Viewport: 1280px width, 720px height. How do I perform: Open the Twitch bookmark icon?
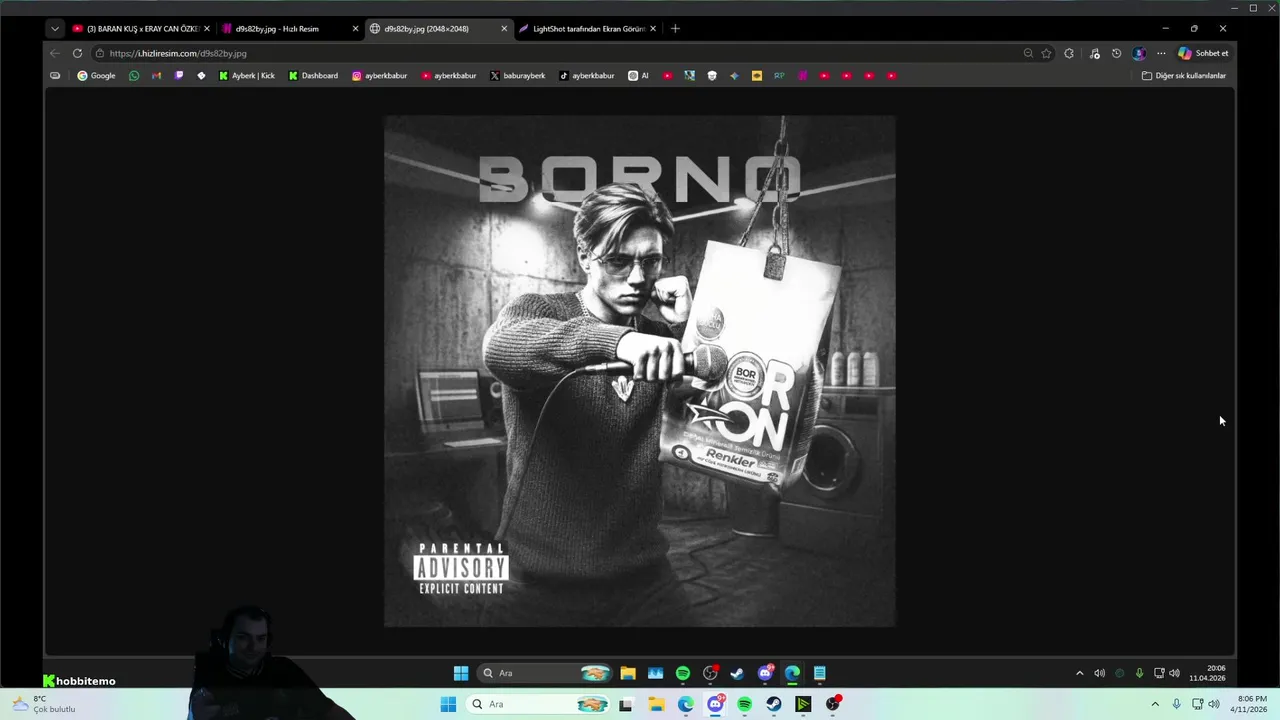179,75
